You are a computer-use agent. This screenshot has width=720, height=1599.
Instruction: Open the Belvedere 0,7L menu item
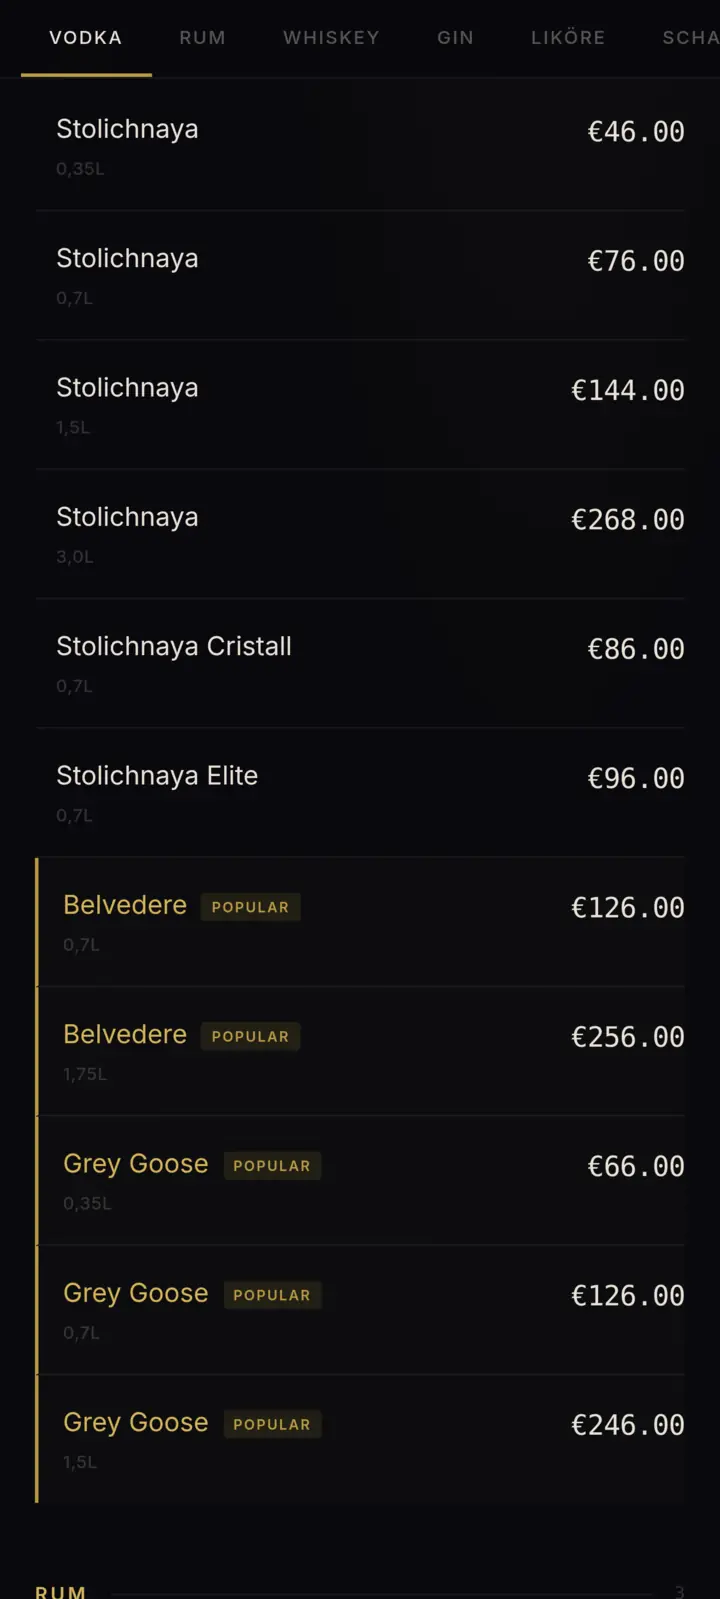360,920
